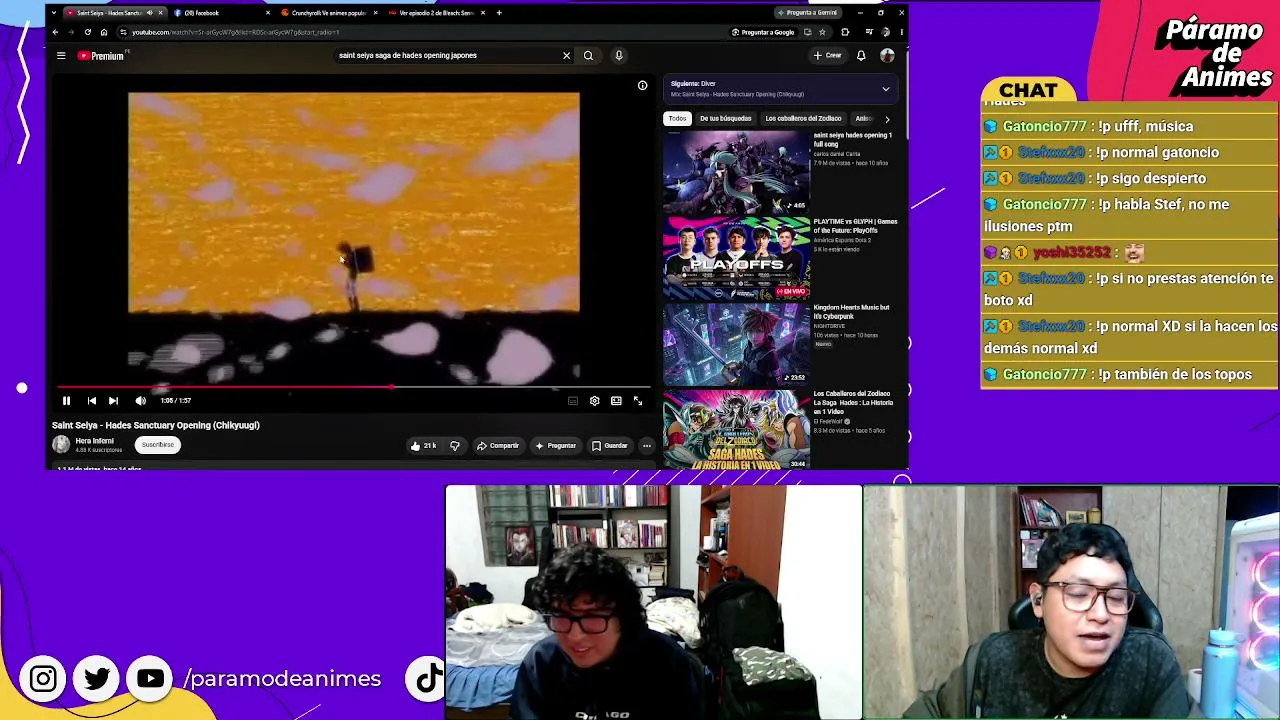
Task: Click Pregunta a Gemini button
Action: [x=806, y=13]
